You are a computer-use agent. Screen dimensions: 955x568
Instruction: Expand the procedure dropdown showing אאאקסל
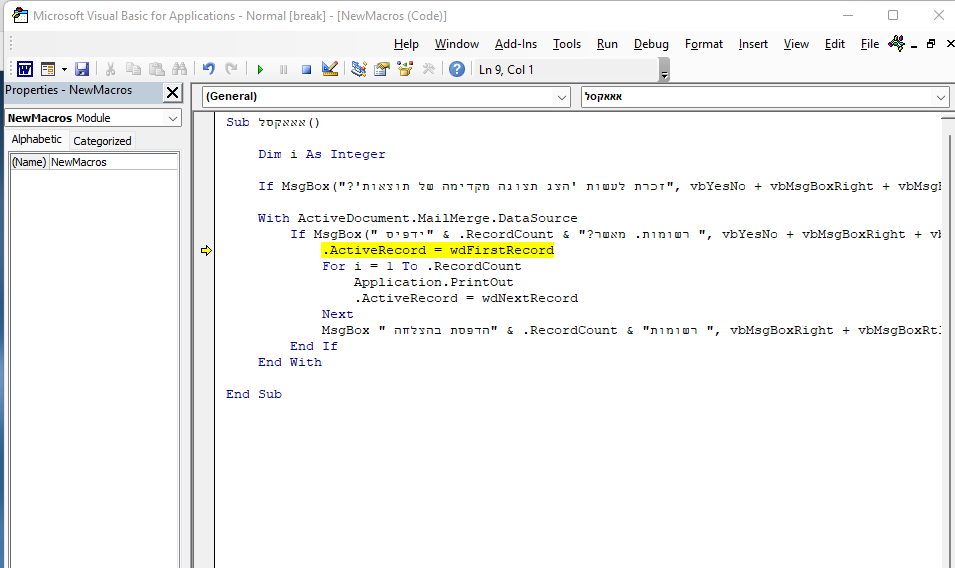pyautogui.click(x=940, y=97)
